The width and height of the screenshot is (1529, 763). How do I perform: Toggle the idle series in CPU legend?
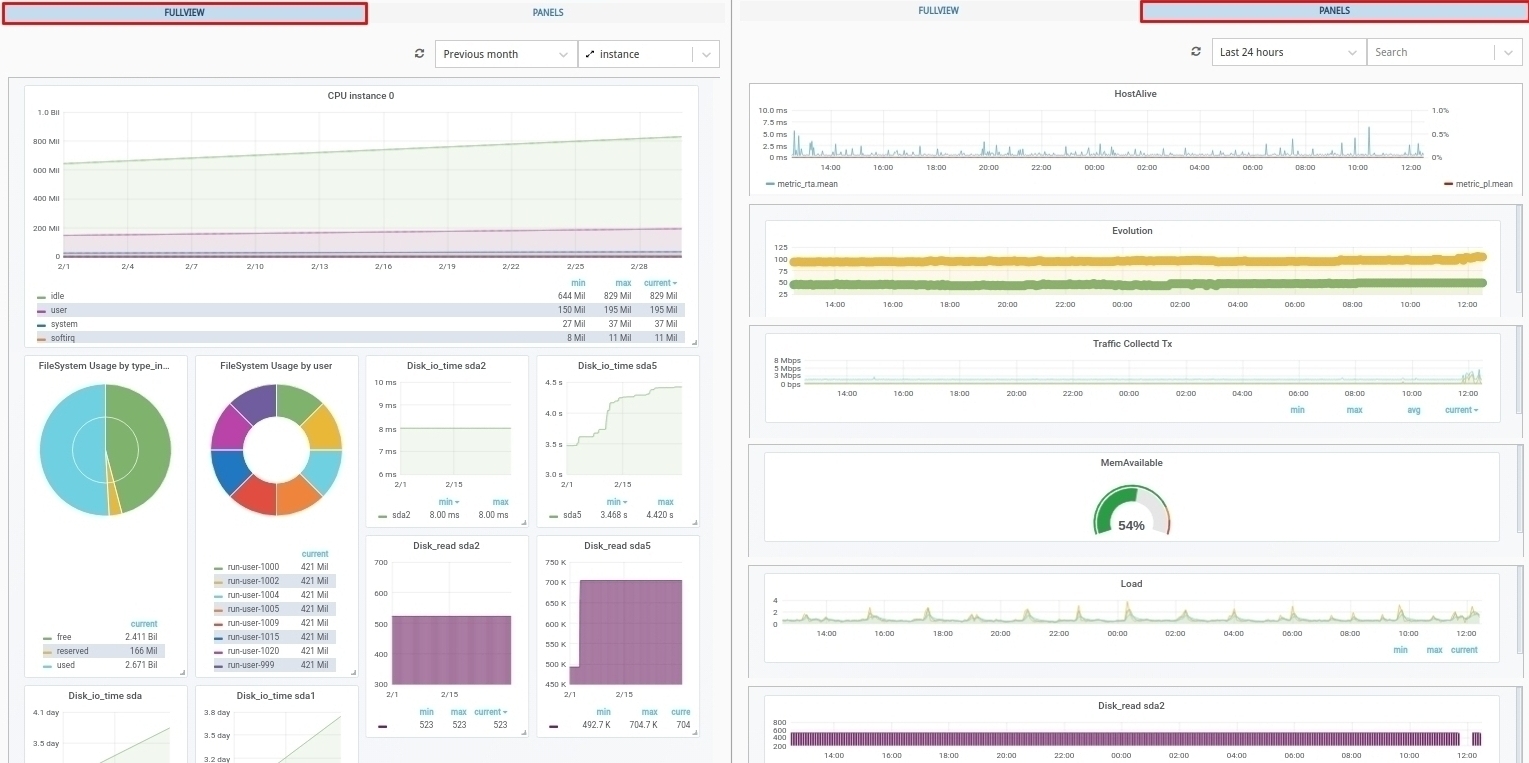(x=57, y=296)
